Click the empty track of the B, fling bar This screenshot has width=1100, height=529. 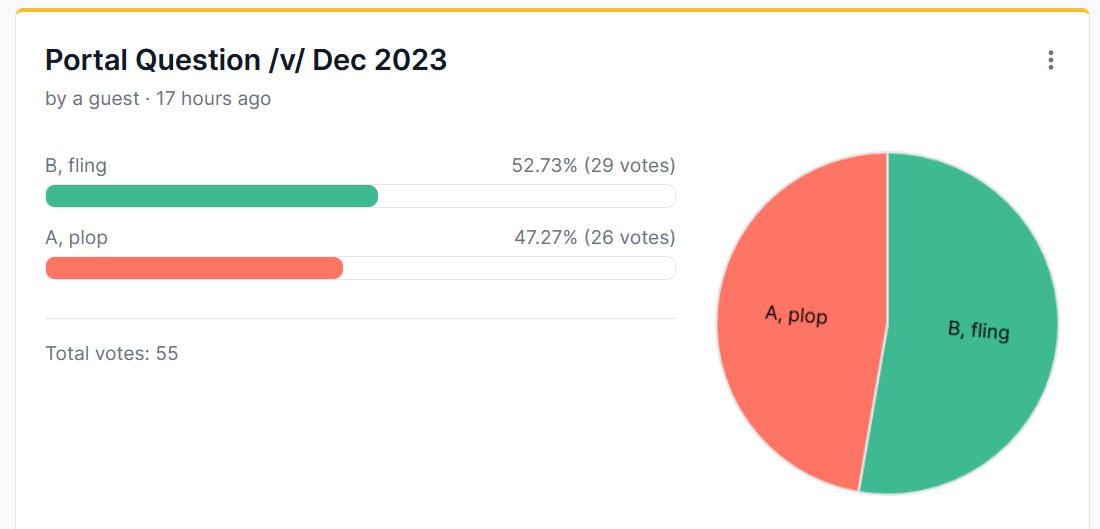pyautogui.click(x=526, y=196)
